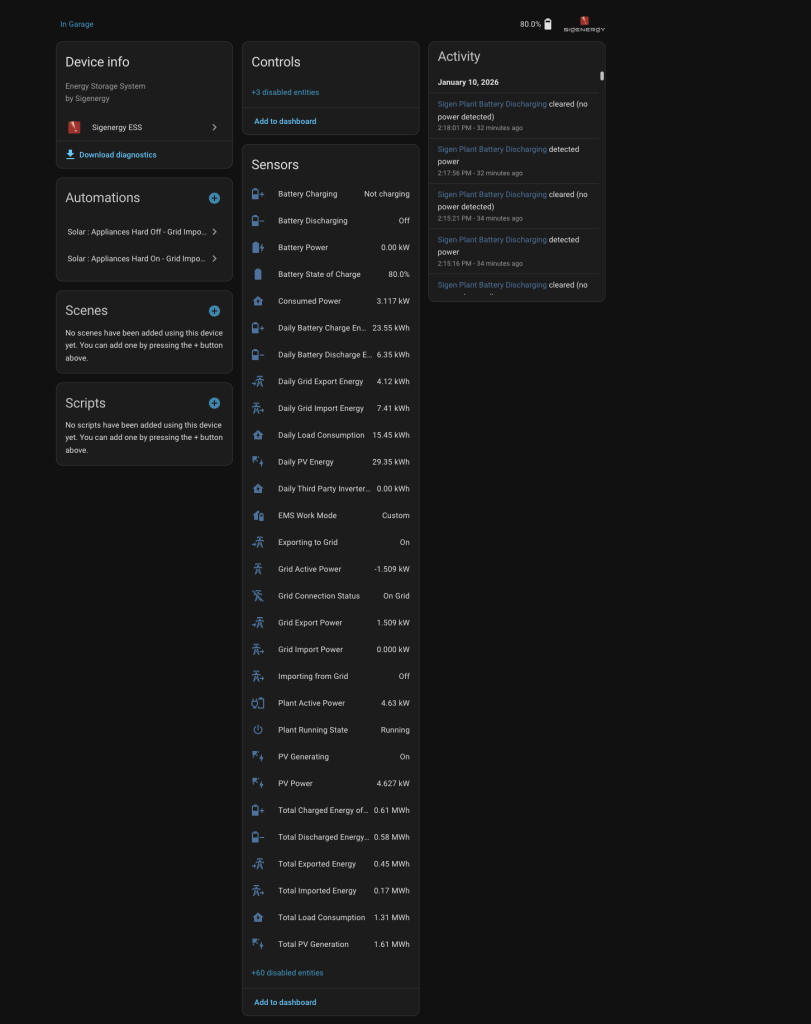Open the Sigenergy ESS integration entry
Viewport: 811px width, 1024px height.
(x=144, y=128)
